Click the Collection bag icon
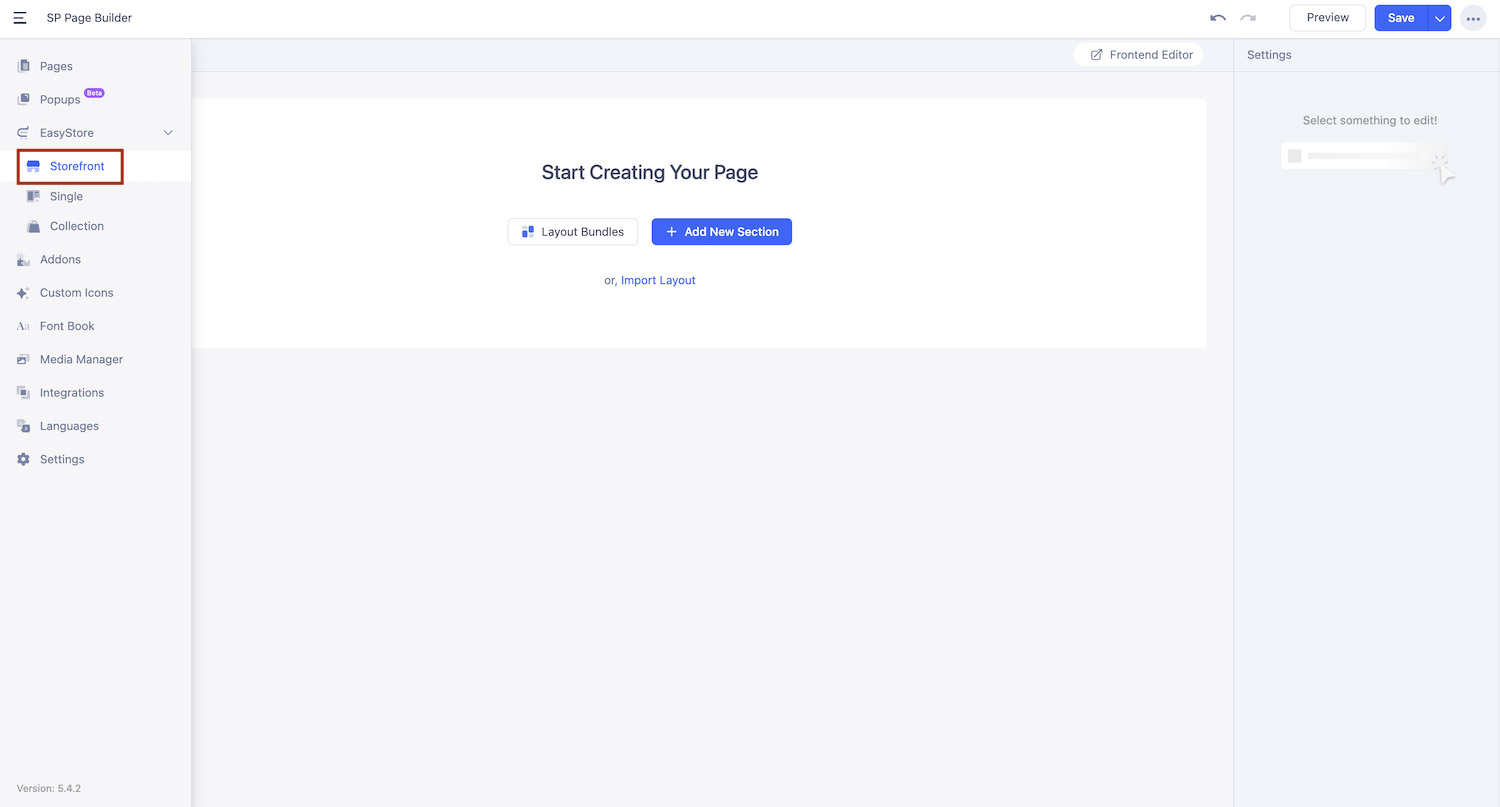 (x=33, y=226)
